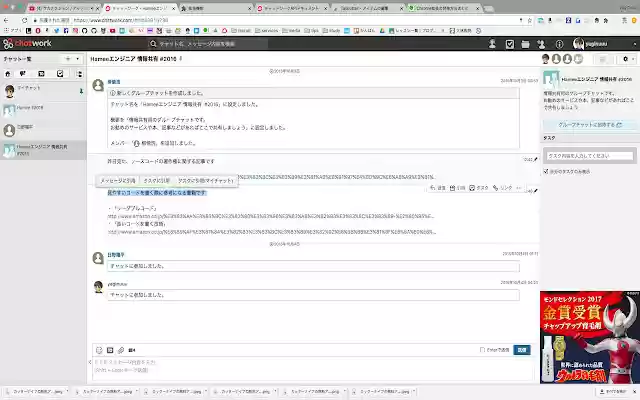Select the 'Hamee エンジニア 情報共有' chat row
The width and height of the screenshot is (640, 400).
click(x=43, y=150)
